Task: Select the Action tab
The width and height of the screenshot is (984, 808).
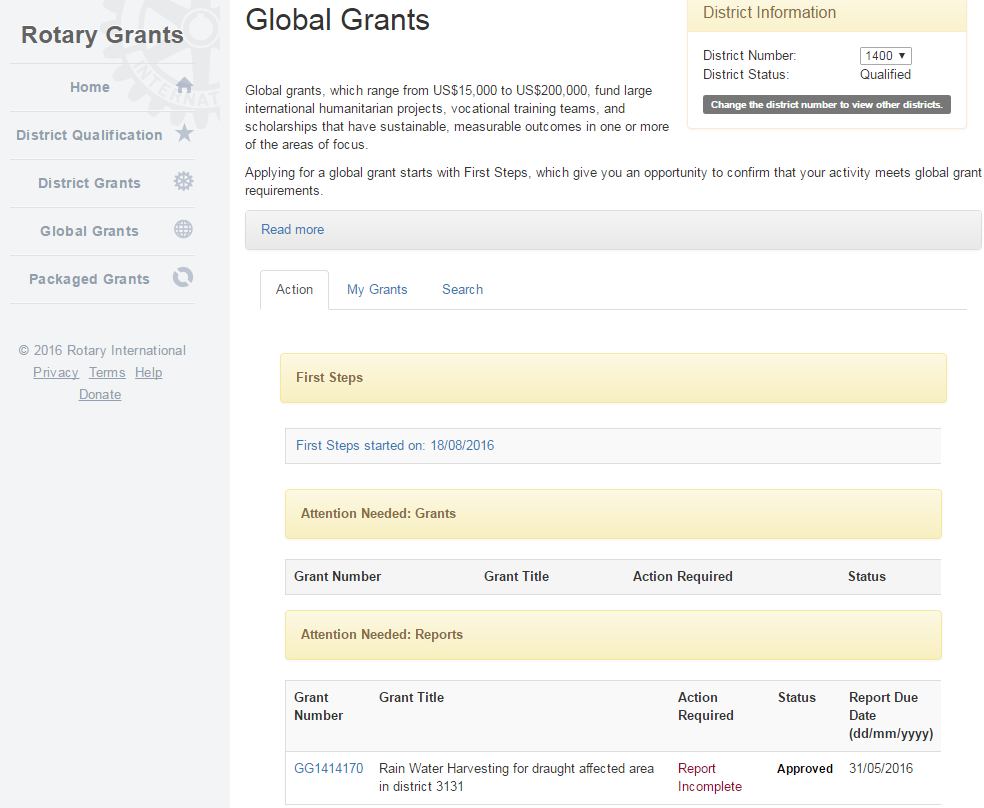Action: pos(294,290)
